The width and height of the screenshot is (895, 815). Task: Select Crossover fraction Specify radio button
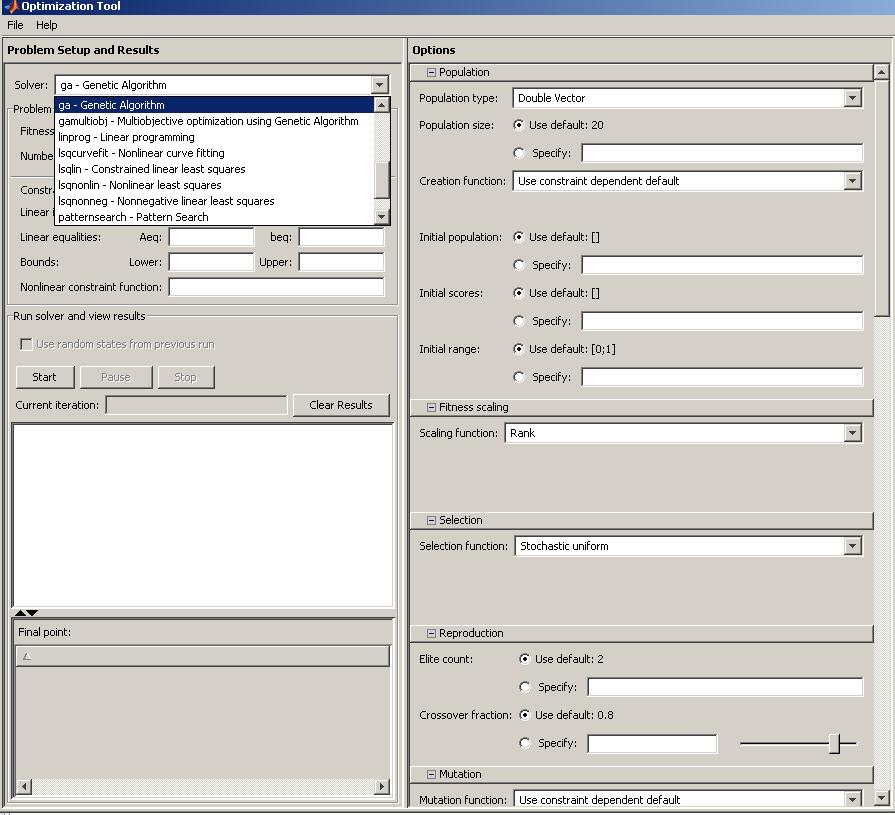click(525, 743)
